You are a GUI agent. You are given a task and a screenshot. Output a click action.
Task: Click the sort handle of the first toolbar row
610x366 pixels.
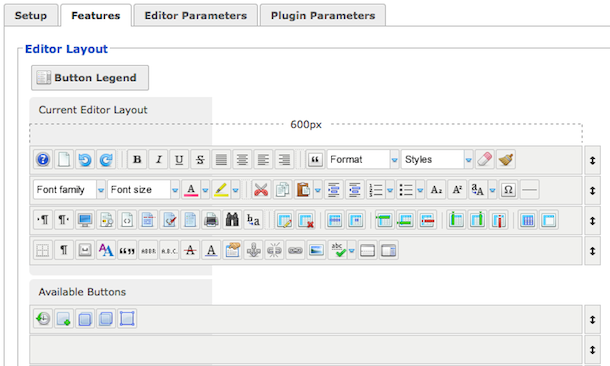592,160
